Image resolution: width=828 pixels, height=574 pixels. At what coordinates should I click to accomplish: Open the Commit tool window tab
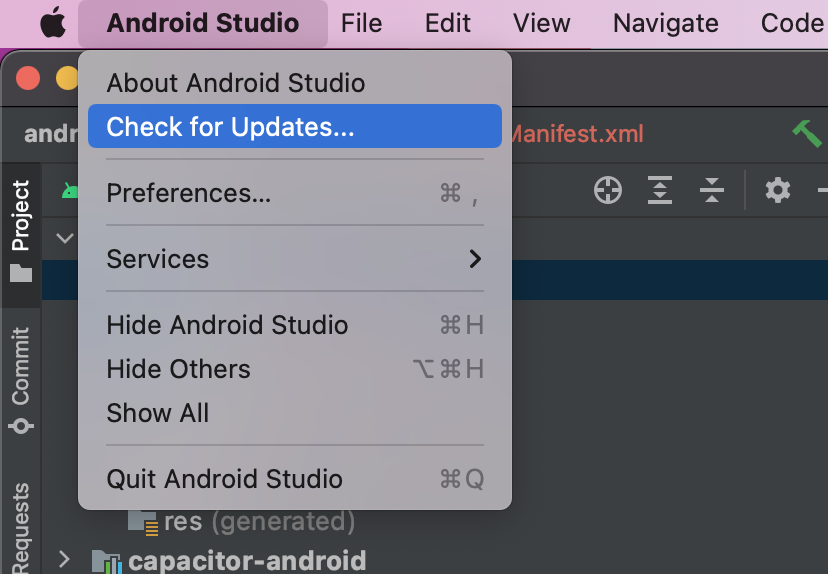[x=21, y=380]
